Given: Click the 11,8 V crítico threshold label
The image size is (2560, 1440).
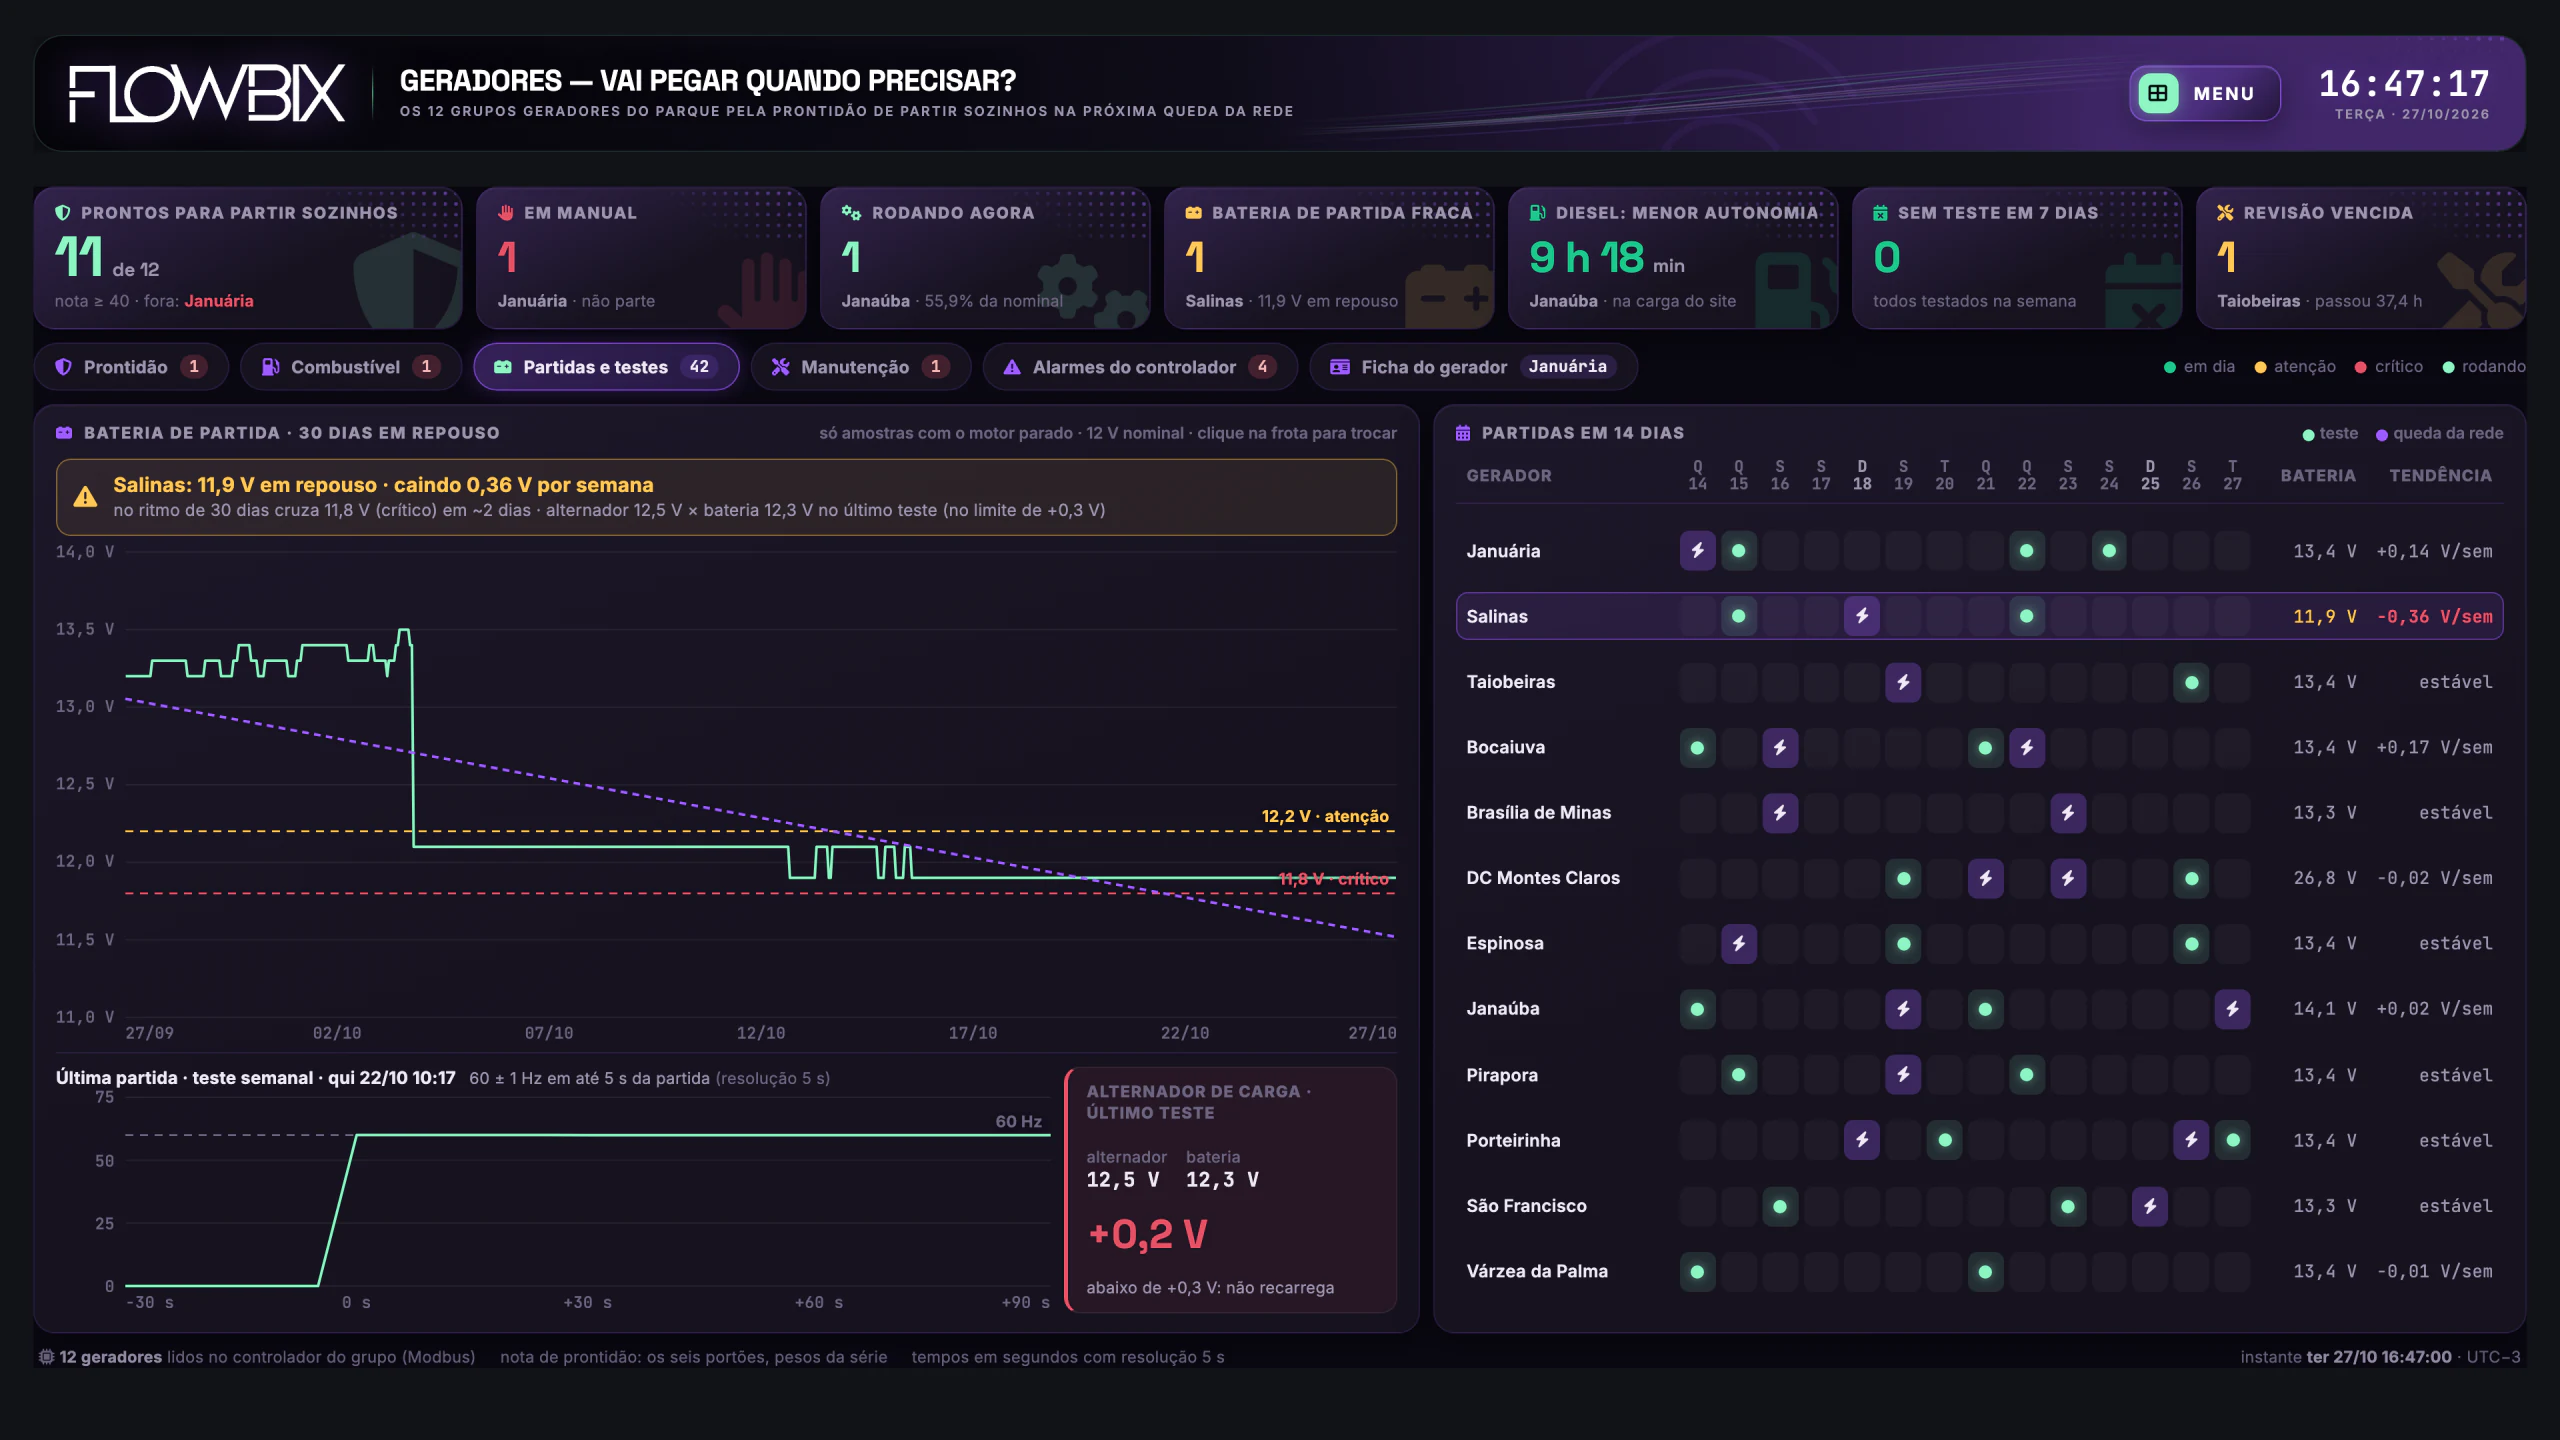Looking at the screenshot, I should (x=1334, y=879).
